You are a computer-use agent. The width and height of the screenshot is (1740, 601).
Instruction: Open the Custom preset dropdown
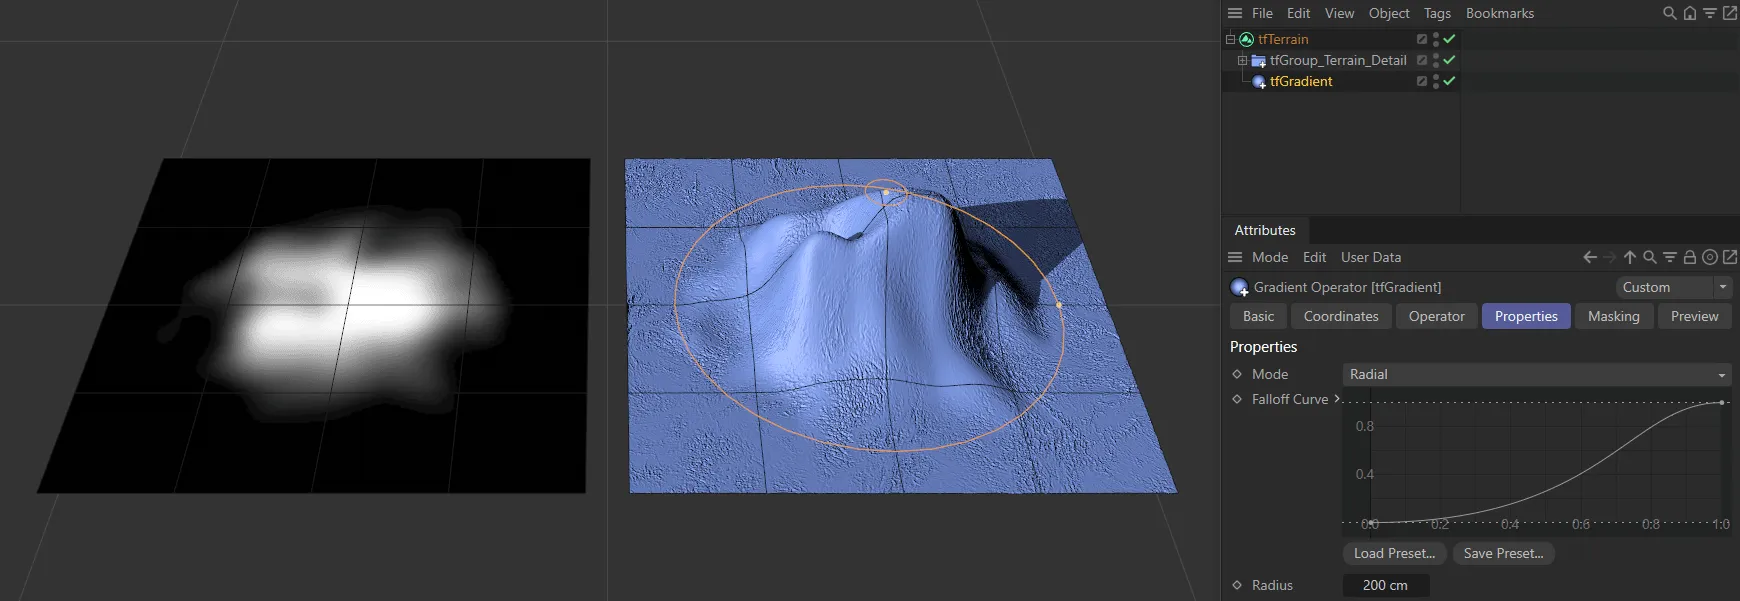(x=1673, y=287)
